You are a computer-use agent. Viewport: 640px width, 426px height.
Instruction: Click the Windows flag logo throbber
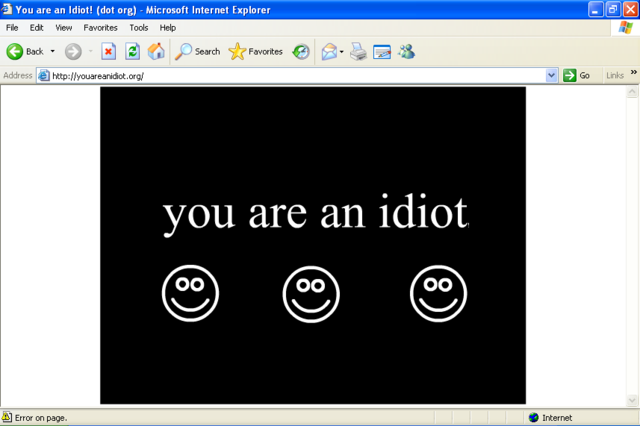(625, 28)
